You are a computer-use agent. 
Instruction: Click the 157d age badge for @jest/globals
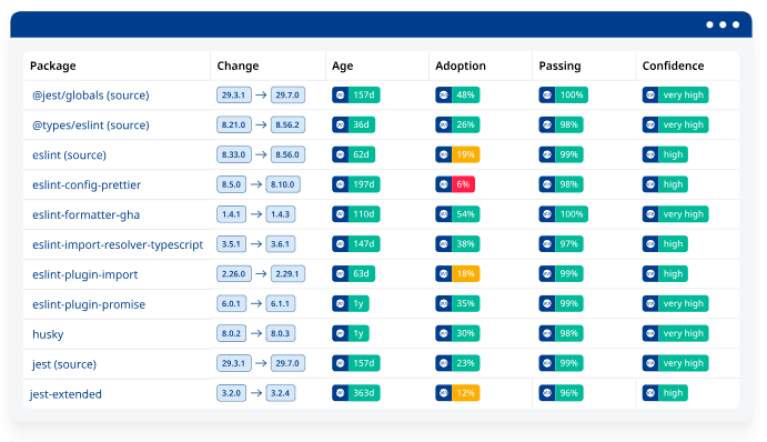(356, 95)
